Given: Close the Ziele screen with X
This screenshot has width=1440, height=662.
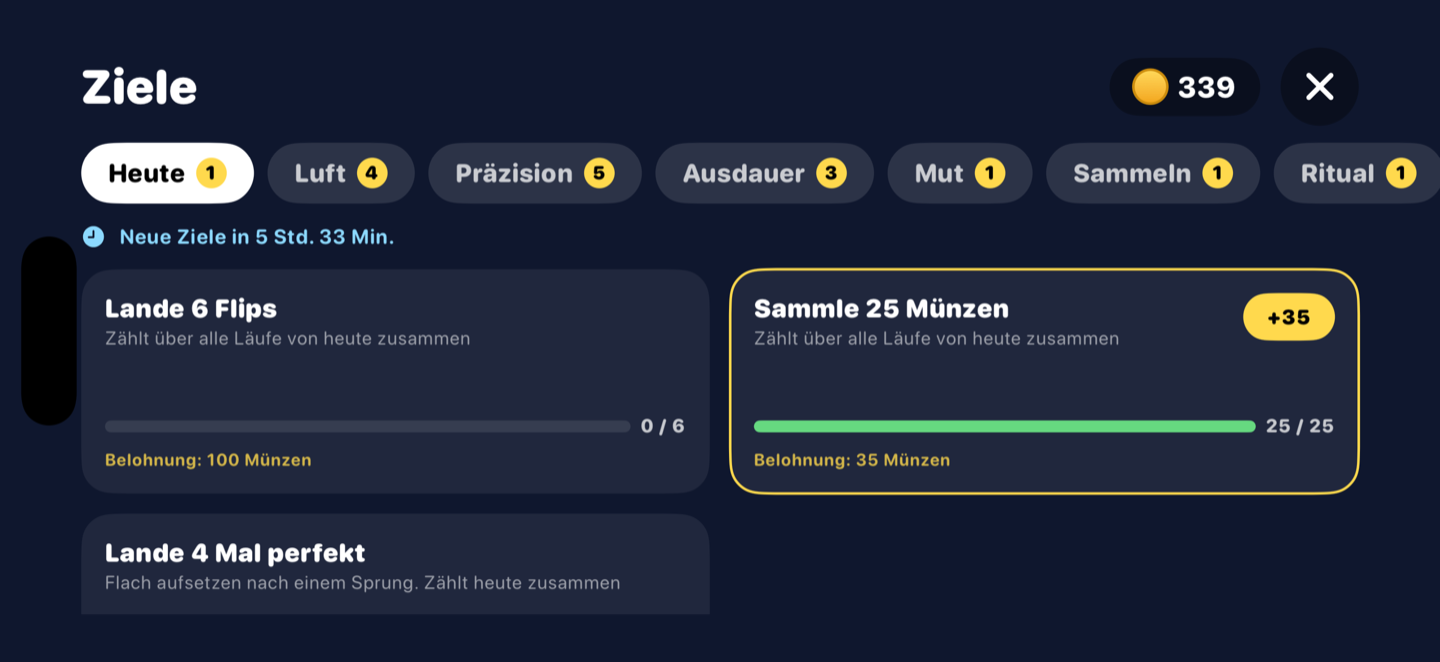Looking at the screenshot, I should pos(1319,87).
